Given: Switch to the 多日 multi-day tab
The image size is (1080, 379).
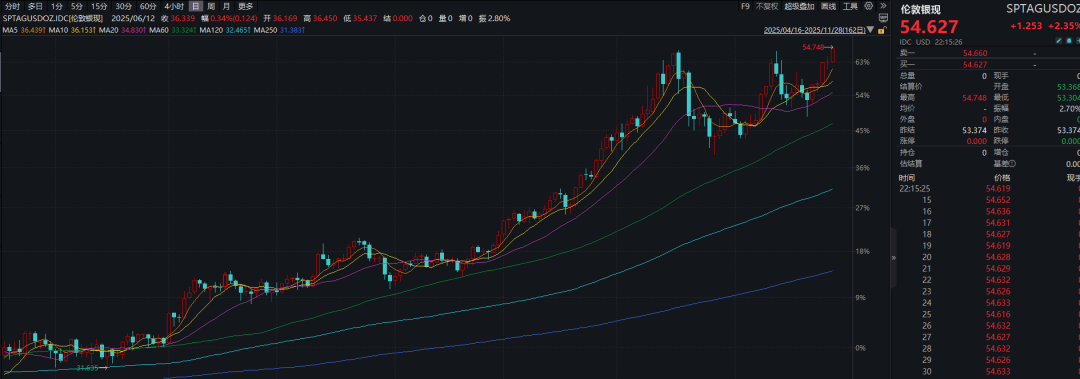Looking at the screenshot, I should (35, 6).
